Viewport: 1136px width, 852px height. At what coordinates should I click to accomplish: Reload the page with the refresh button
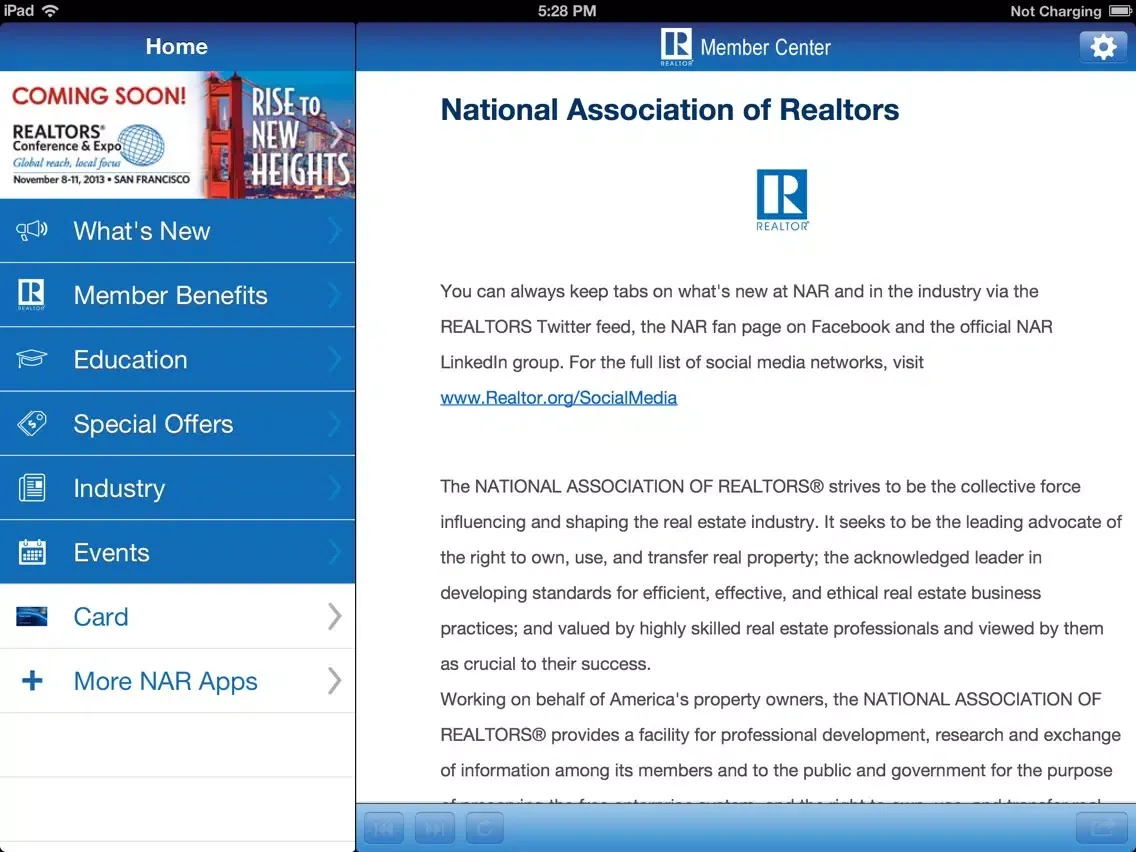pos(485,828)
